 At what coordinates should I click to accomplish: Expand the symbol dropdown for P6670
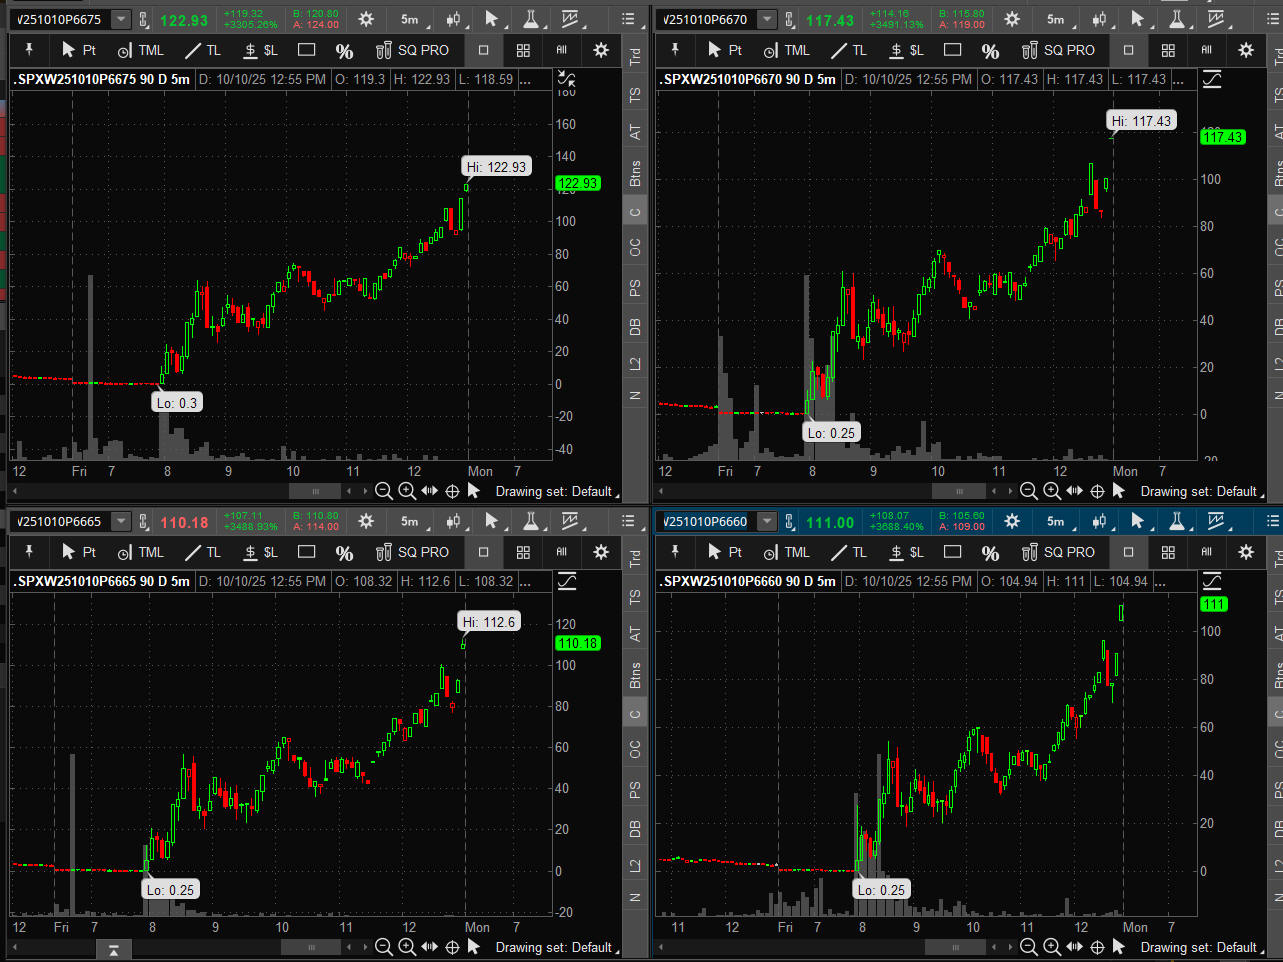pyautogui.click(x=766, y=19)
